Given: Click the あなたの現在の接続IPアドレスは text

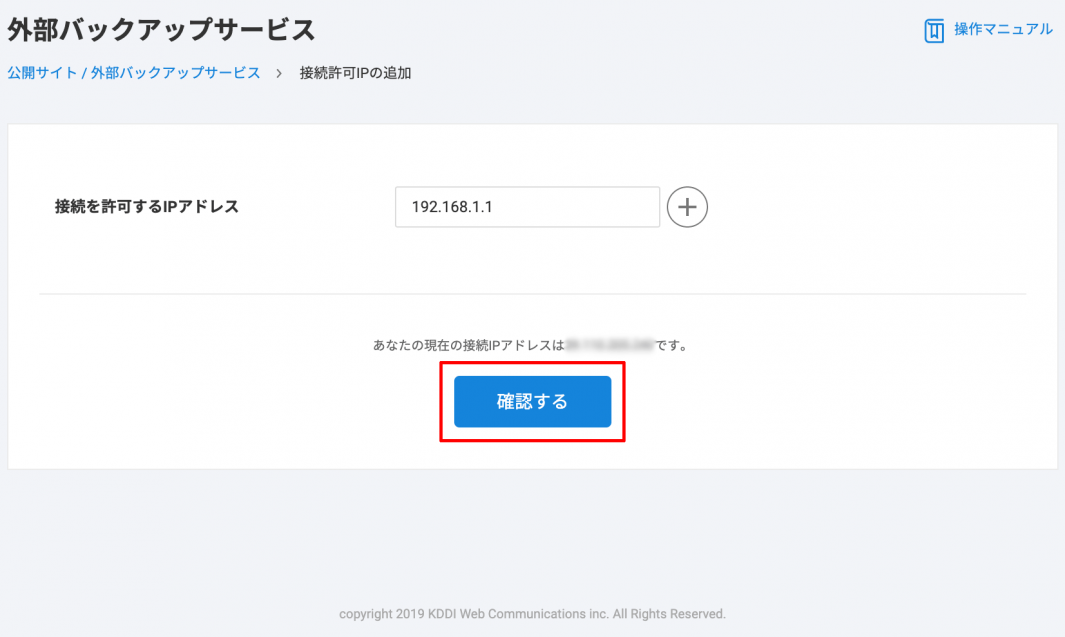Looking at the screenshot, I should pos(468,345).
